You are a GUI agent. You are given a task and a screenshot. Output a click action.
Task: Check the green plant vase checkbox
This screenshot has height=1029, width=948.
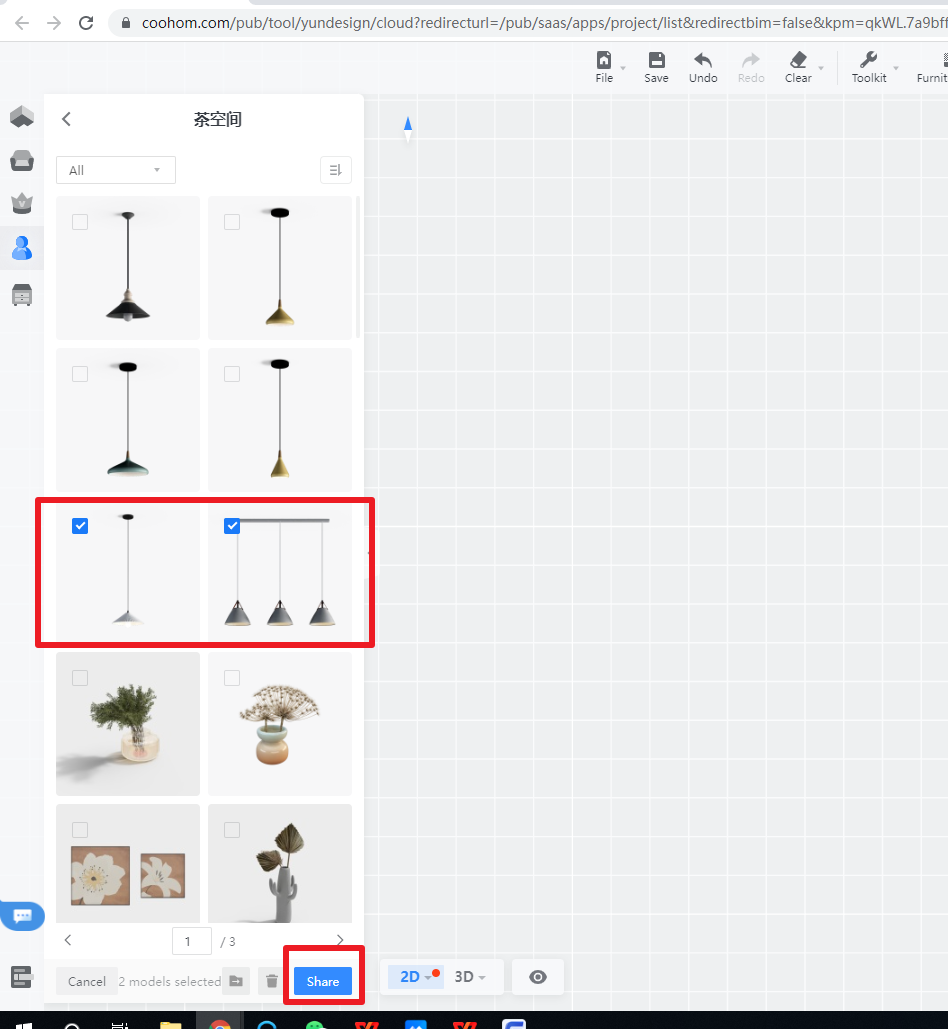click(x=80, y=678)
